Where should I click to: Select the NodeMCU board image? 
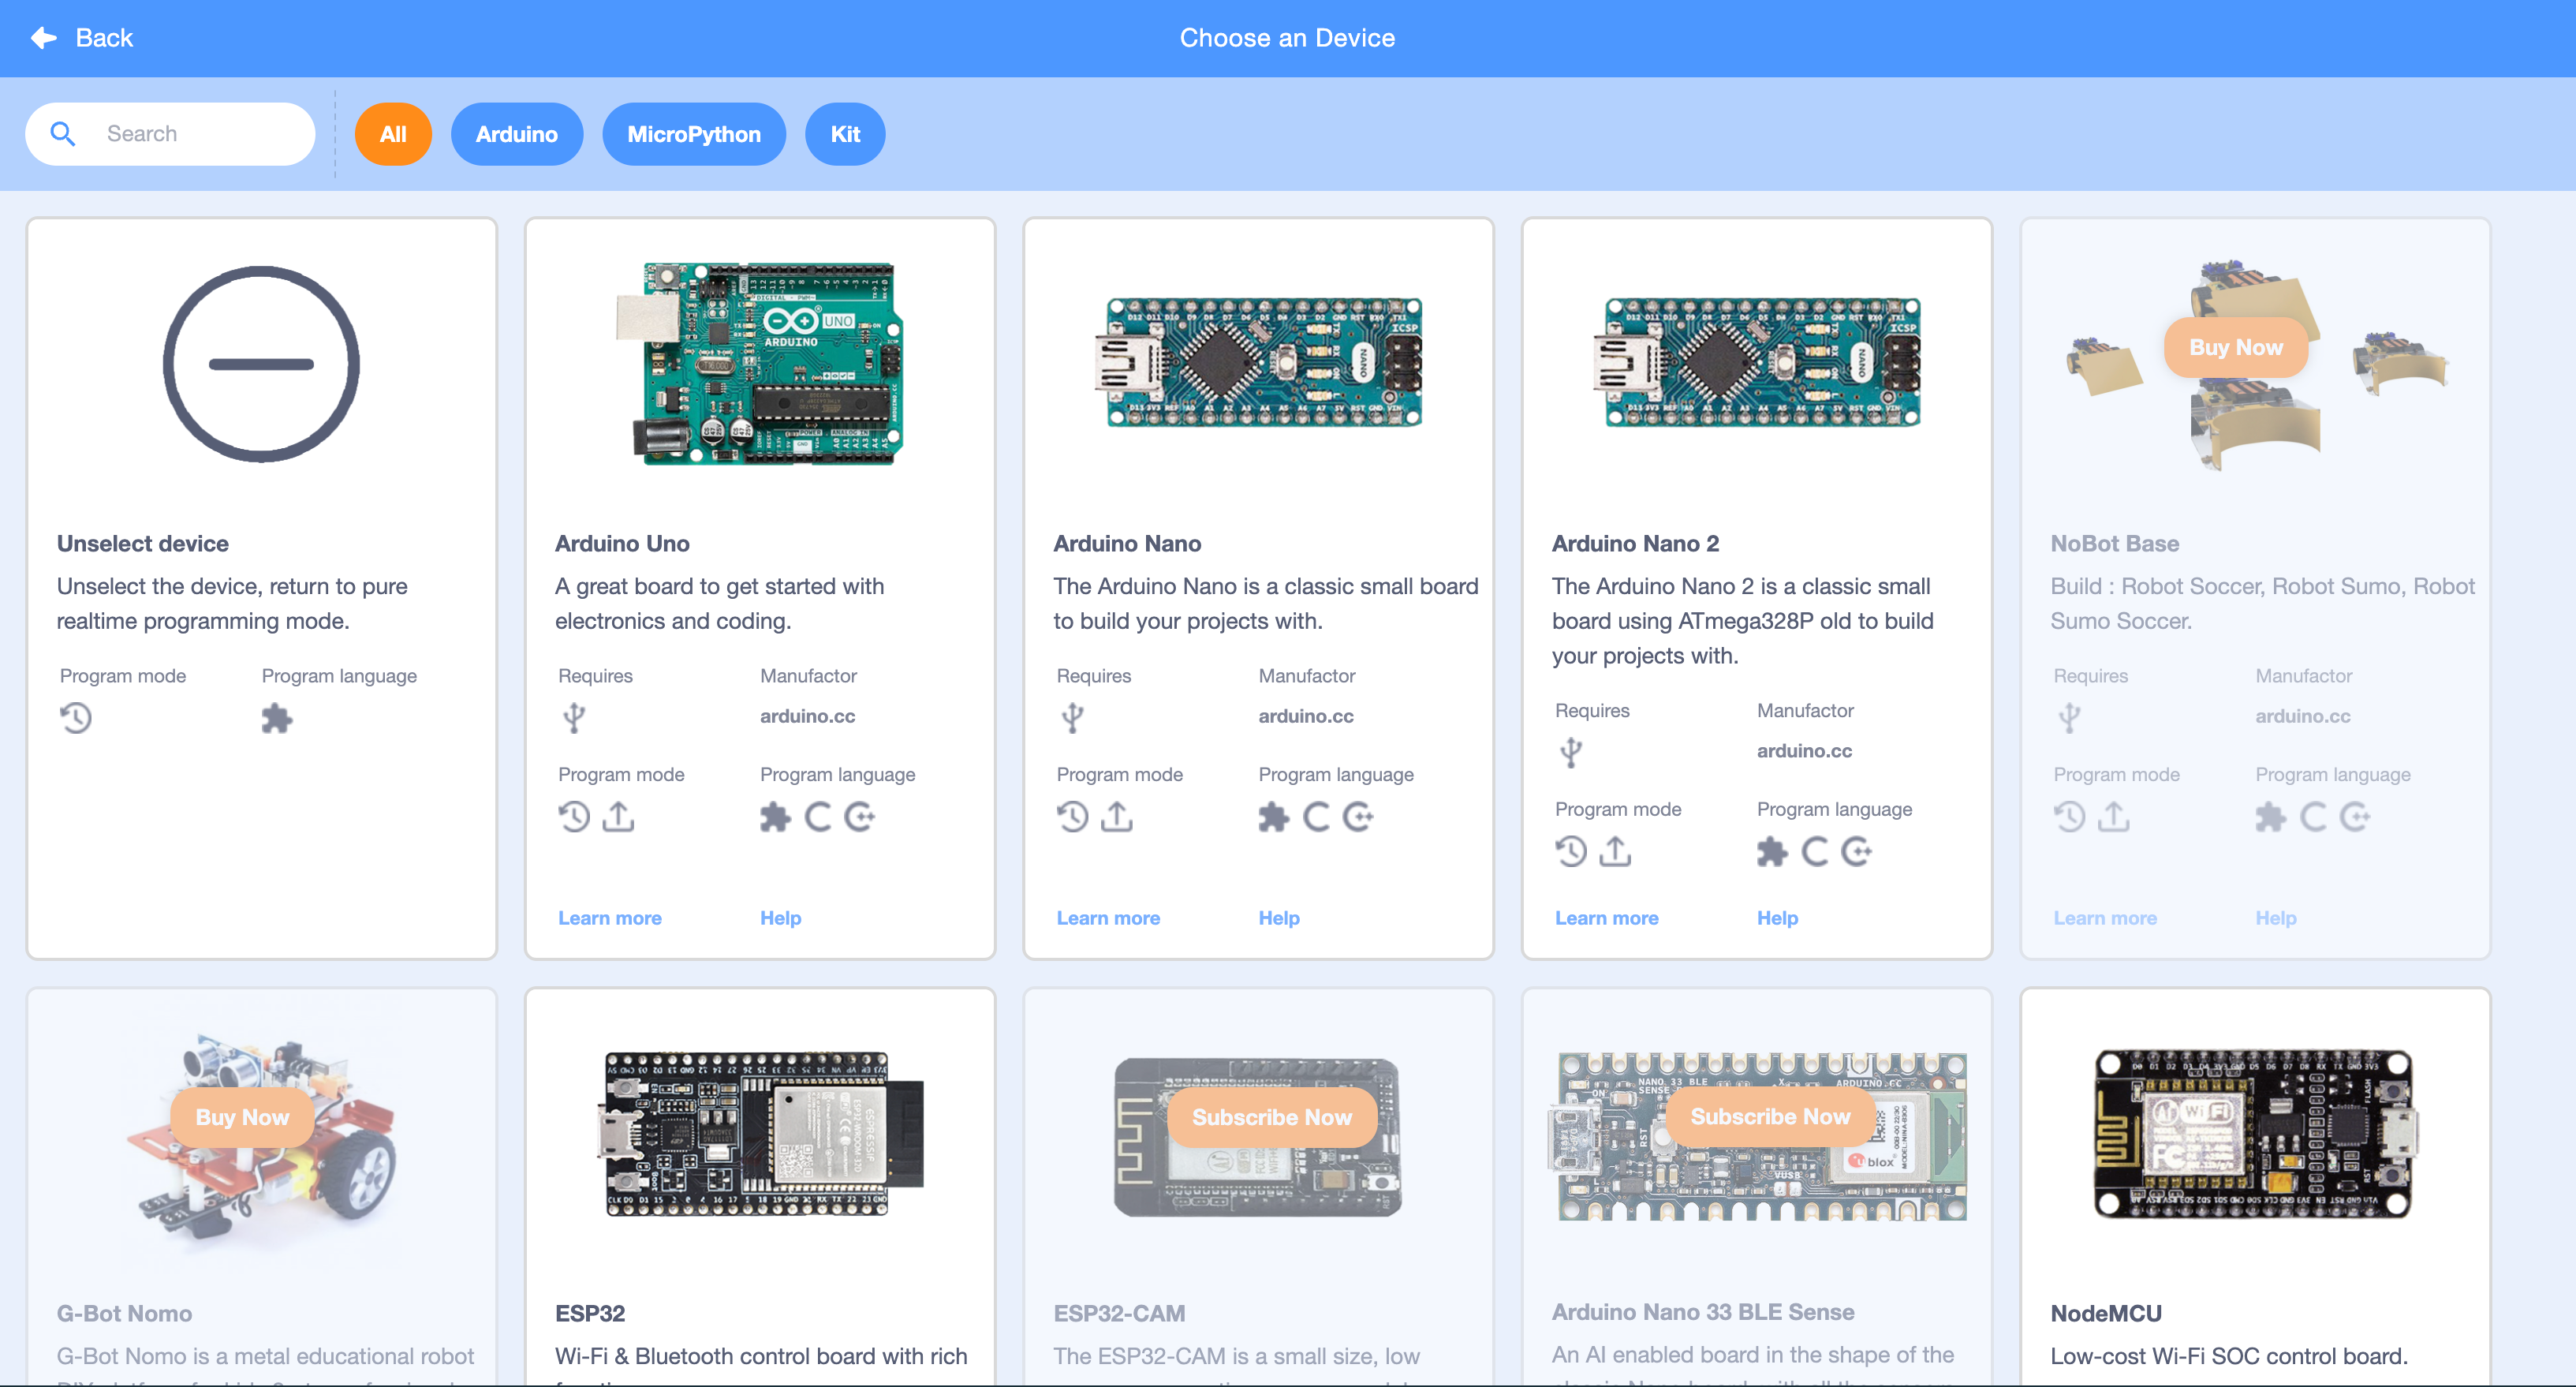click(x=2255, y=1134)
